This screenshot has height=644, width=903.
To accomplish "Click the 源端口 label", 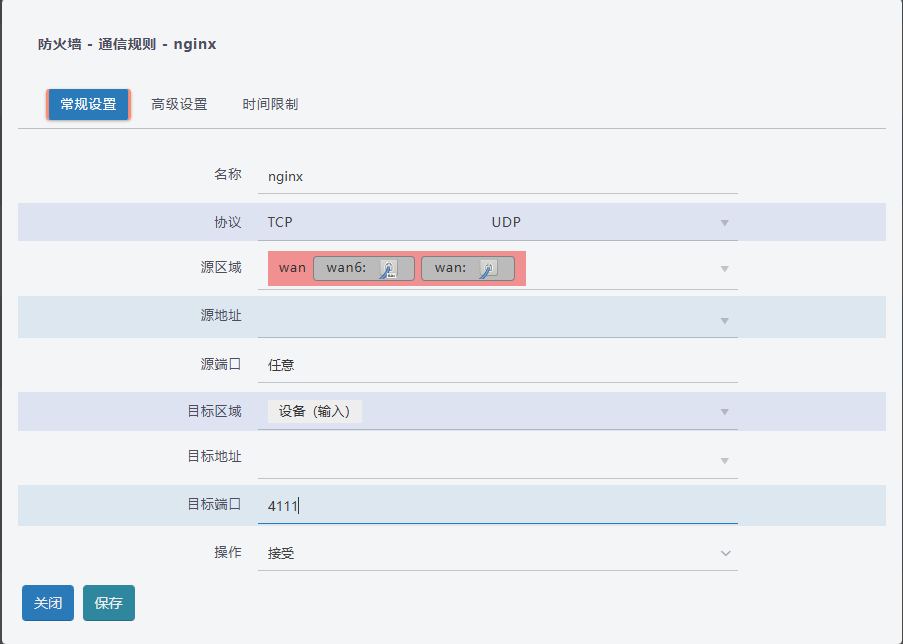I will (x=221, y=364).
